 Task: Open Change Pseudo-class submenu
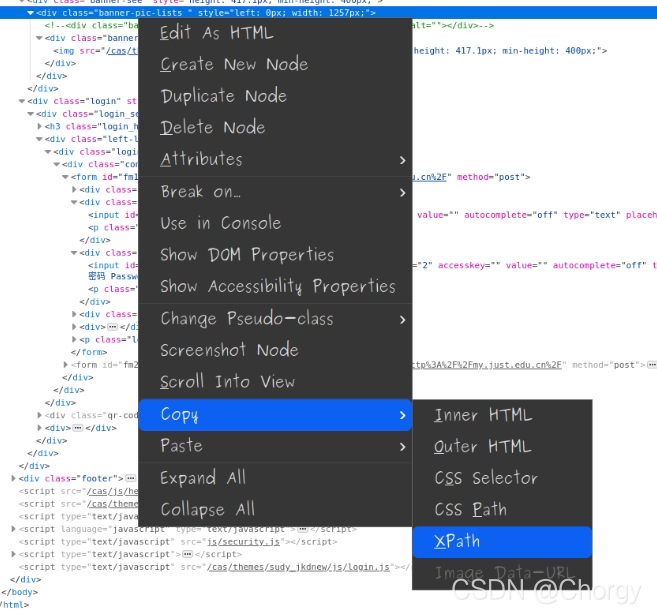point(275,319)
